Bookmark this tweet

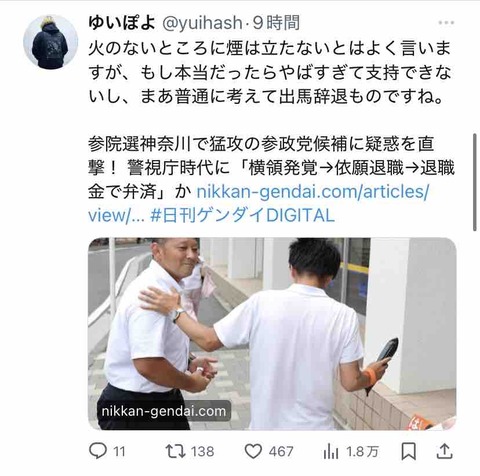pyautogui.click(x=408, y=452)
